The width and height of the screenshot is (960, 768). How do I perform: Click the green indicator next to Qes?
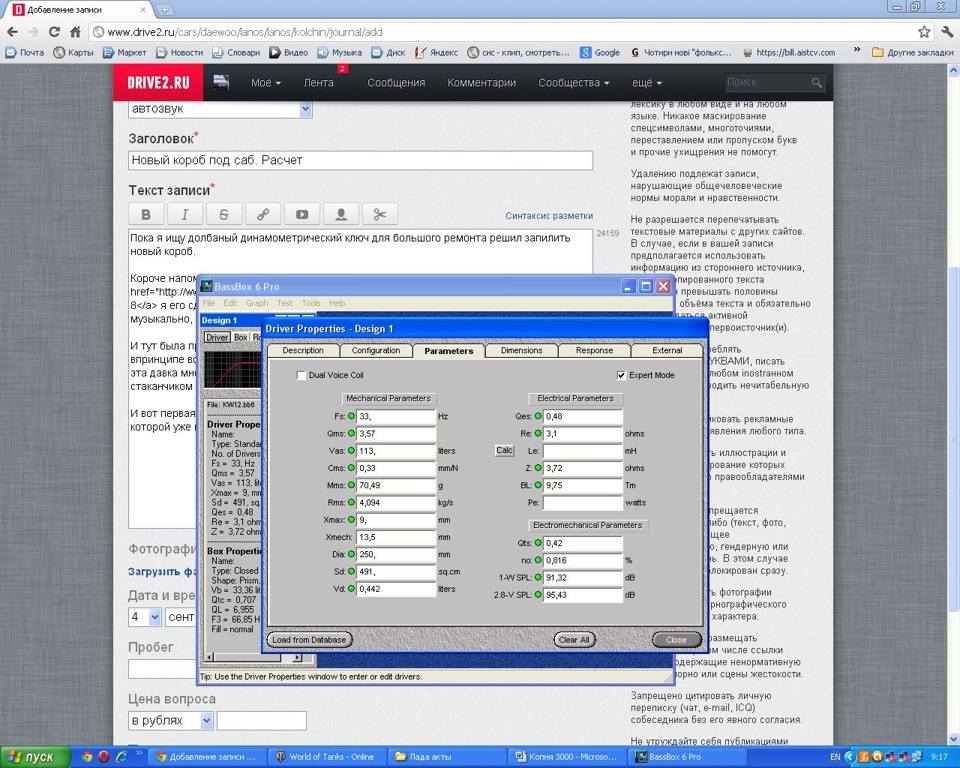click(538, 416)
